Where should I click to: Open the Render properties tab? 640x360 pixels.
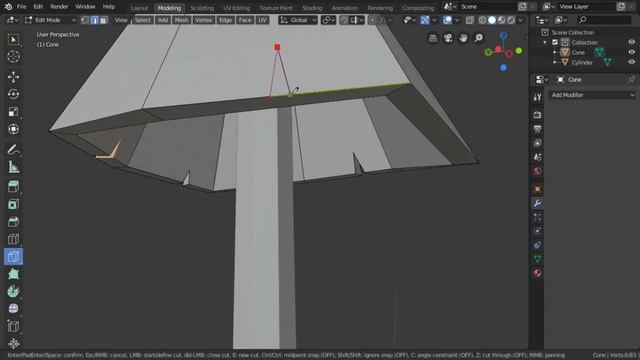(537, 115)
